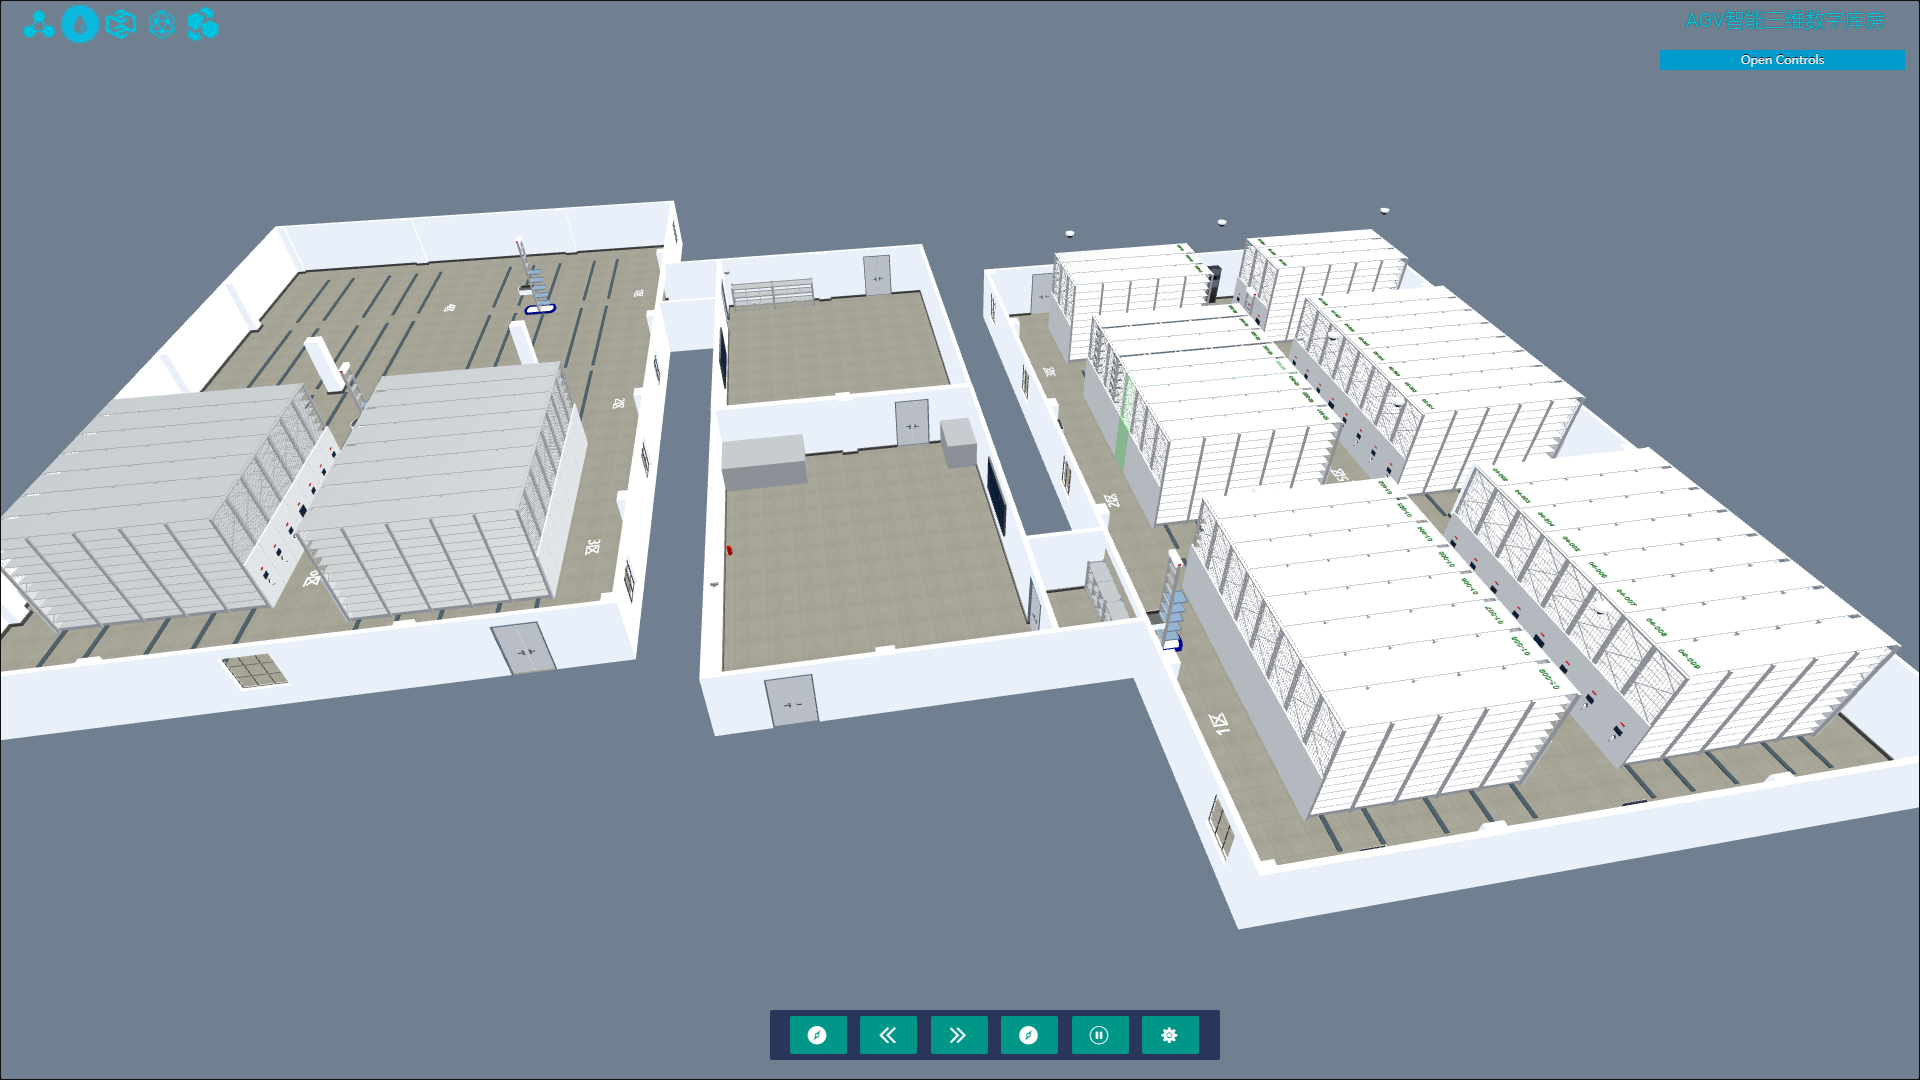1920x1080 pixels.
Task: Click the second compass icon in bottom toolbar
Action: 1028,1035
